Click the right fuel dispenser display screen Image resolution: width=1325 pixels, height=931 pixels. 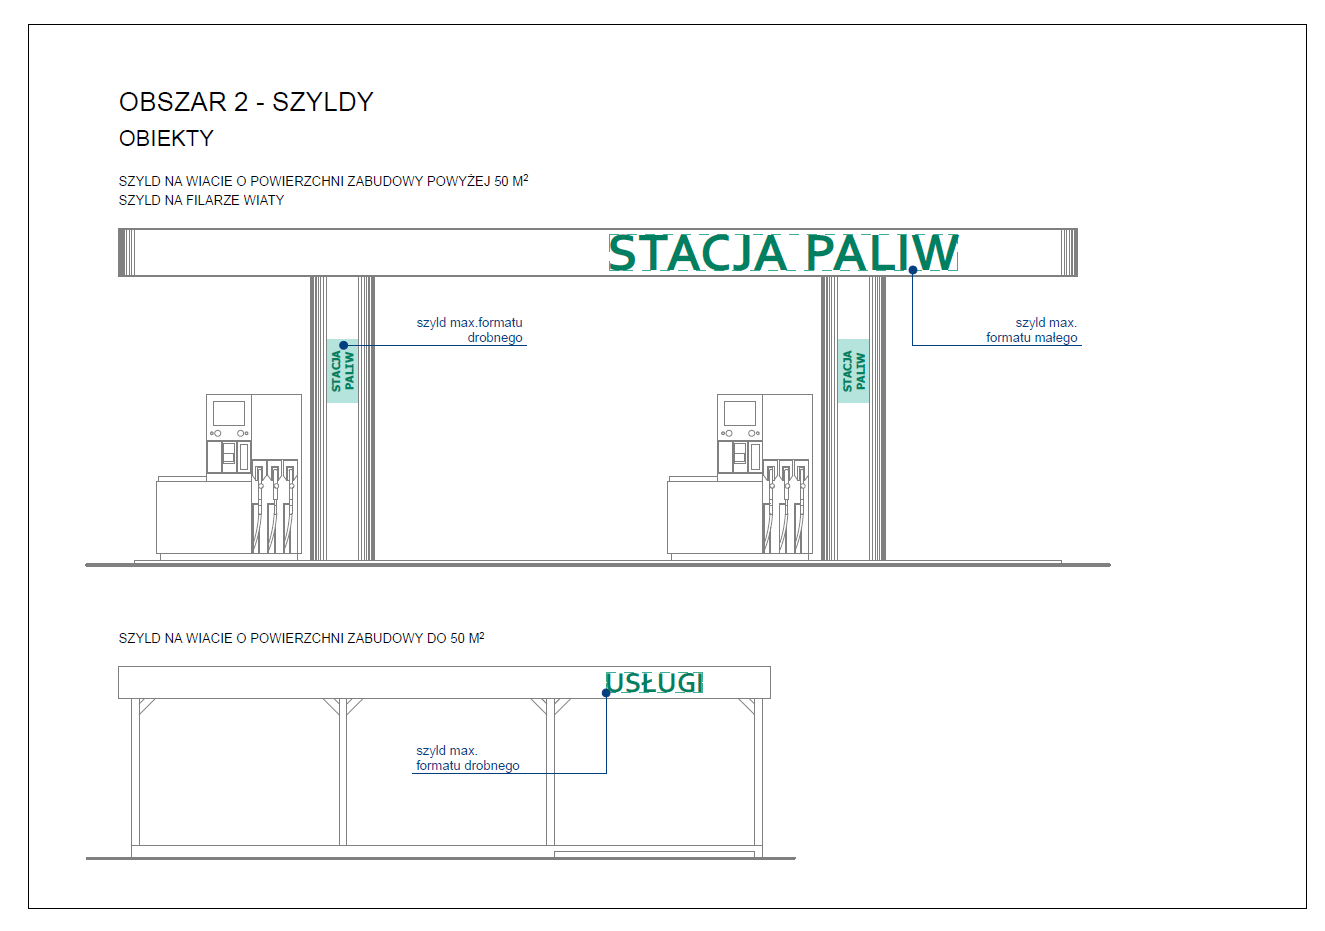(x=740, y=413)
